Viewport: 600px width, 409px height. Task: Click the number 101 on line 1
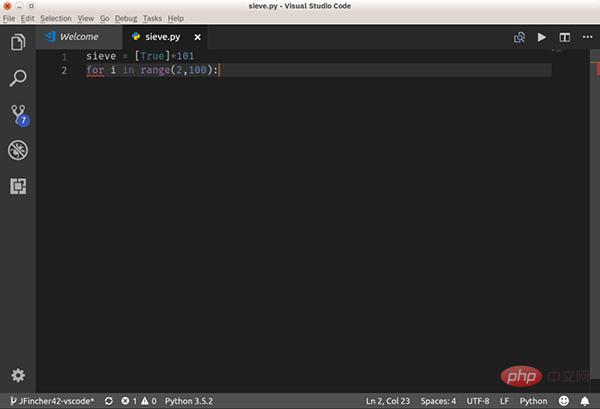(185, 56)
